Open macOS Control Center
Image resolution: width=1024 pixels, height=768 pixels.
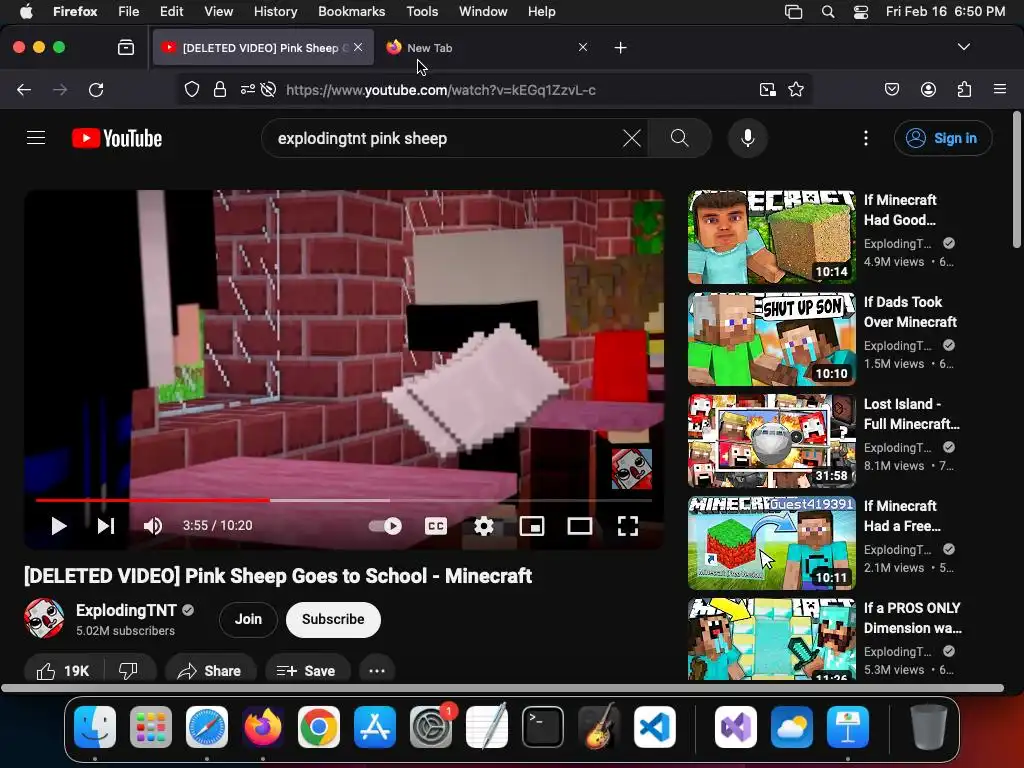[x=861, y=11]
